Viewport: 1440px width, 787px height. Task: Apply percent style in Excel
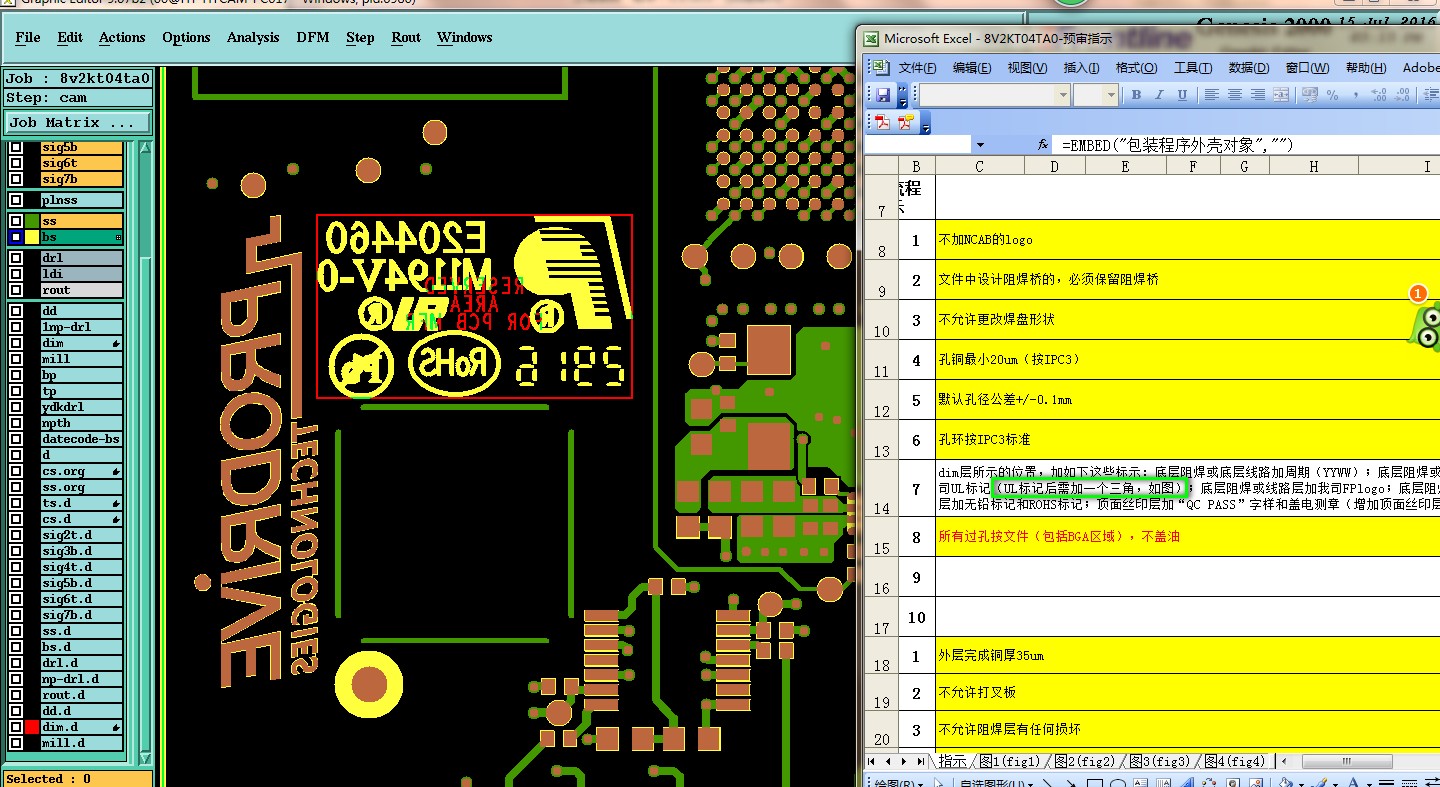click(x=1332, y=95)
